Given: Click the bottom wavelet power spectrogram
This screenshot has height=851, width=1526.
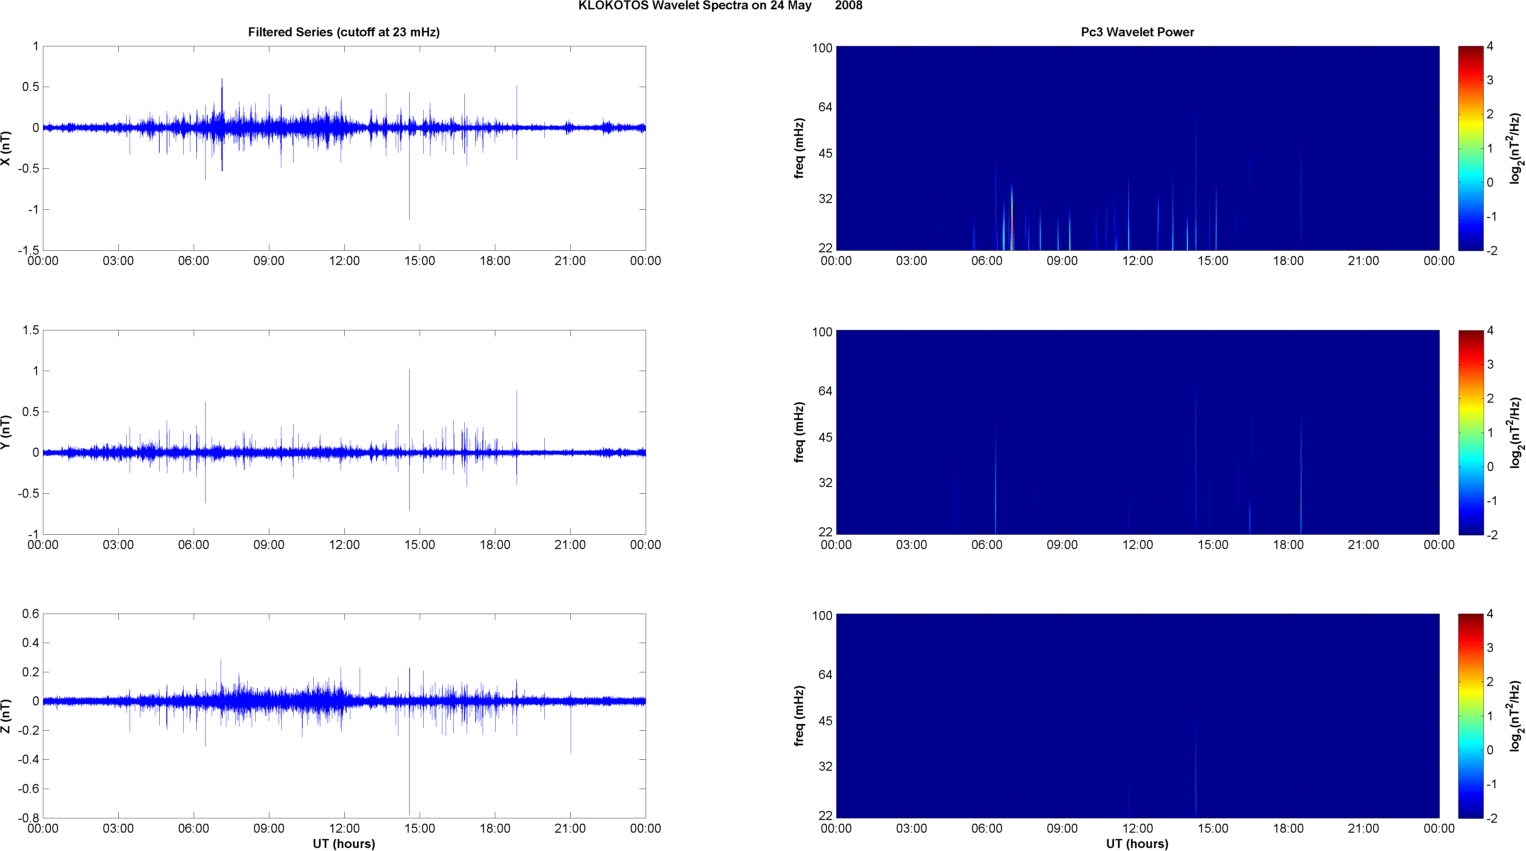Looking at the screenshot, I should tap(1137, 716).
